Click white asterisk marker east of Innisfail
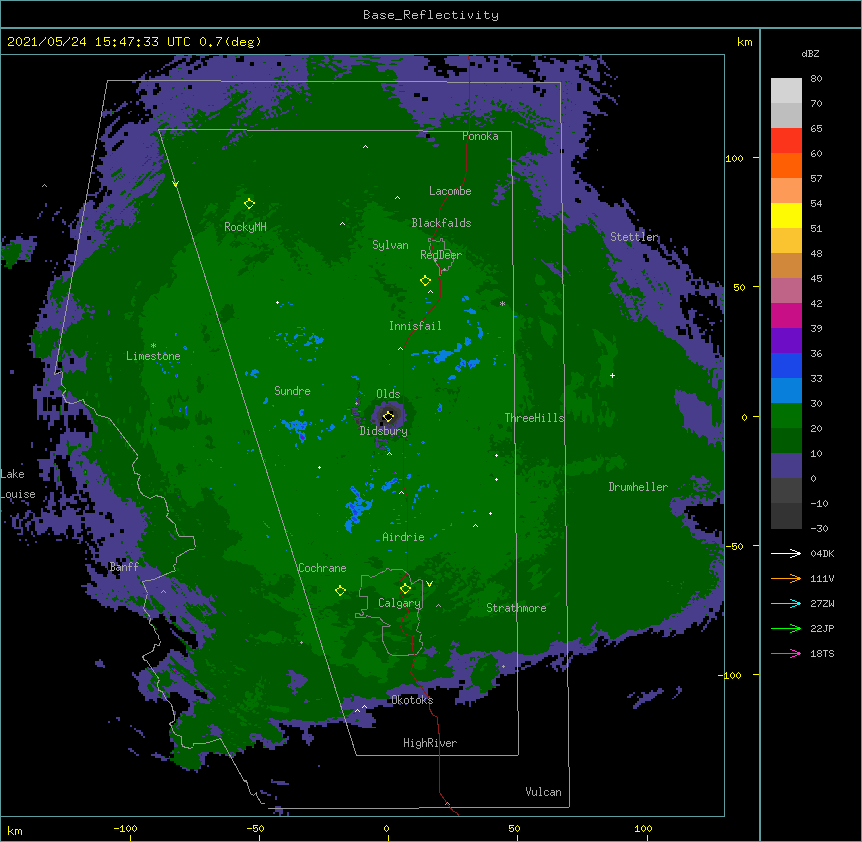 [x=502, y=303]
